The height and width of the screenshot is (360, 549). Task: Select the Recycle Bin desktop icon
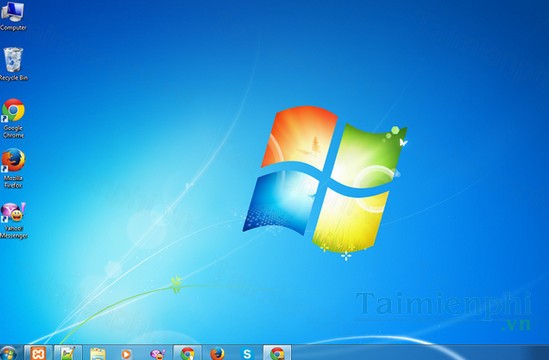click(13, 64)
